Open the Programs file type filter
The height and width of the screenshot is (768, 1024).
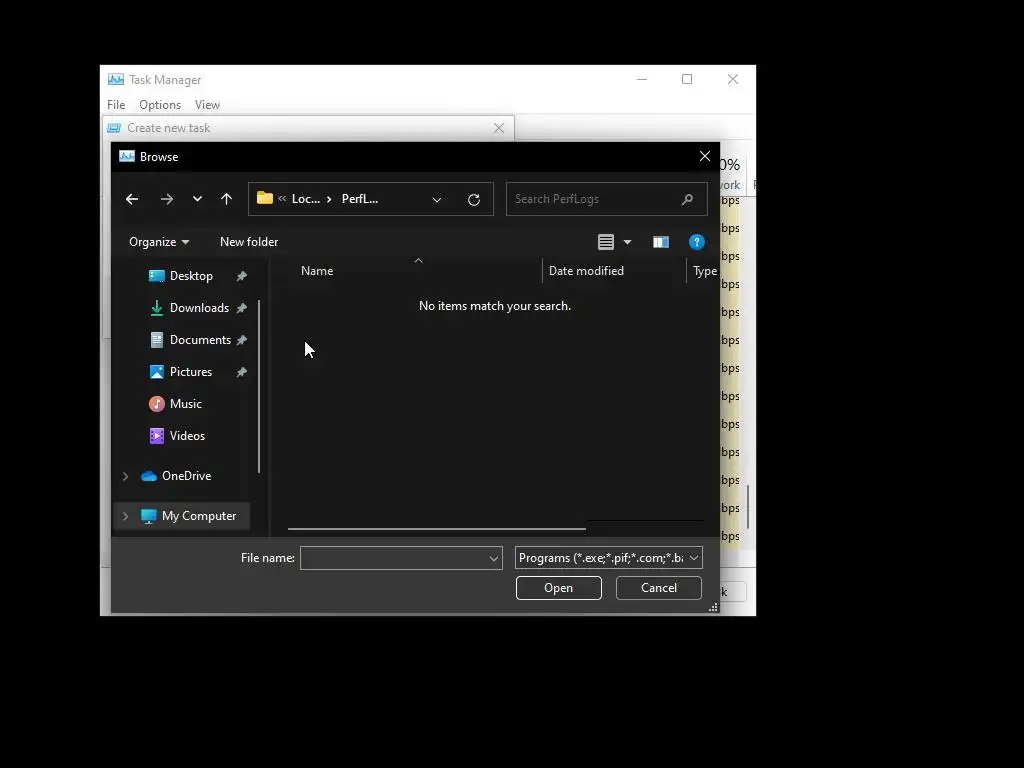pos(609,558)
